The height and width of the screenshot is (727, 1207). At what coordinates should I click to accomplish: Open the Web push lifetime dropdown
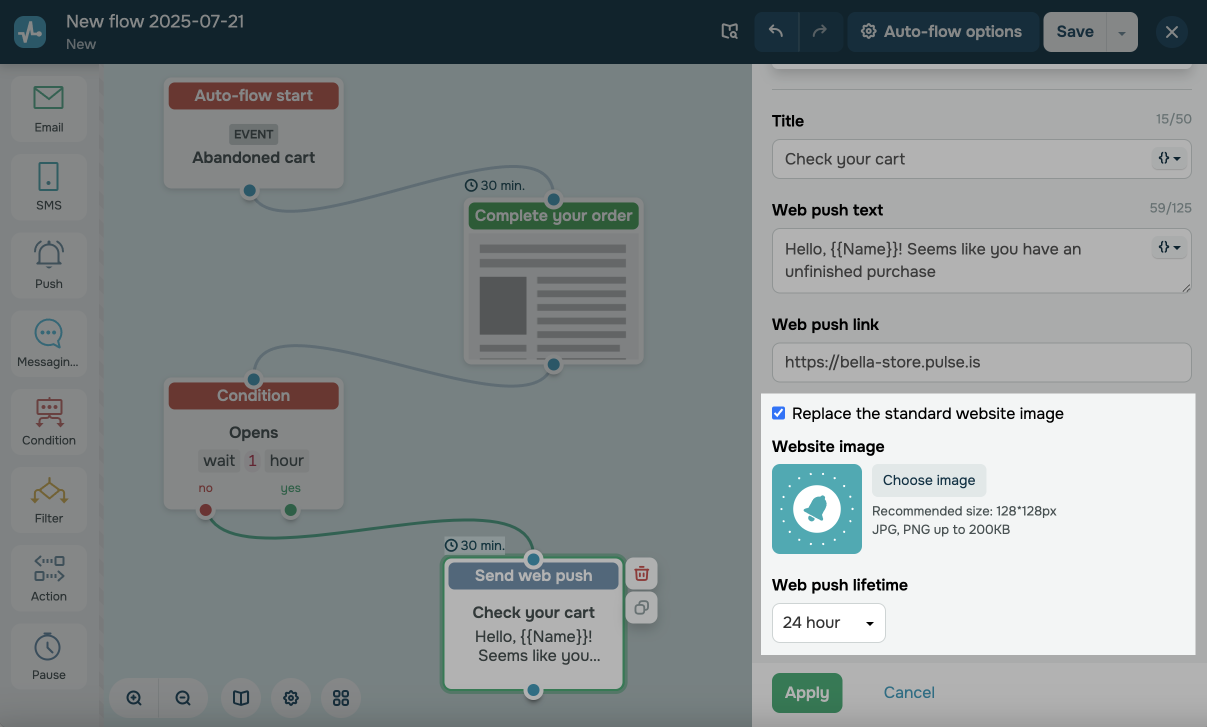coord(828,623)
